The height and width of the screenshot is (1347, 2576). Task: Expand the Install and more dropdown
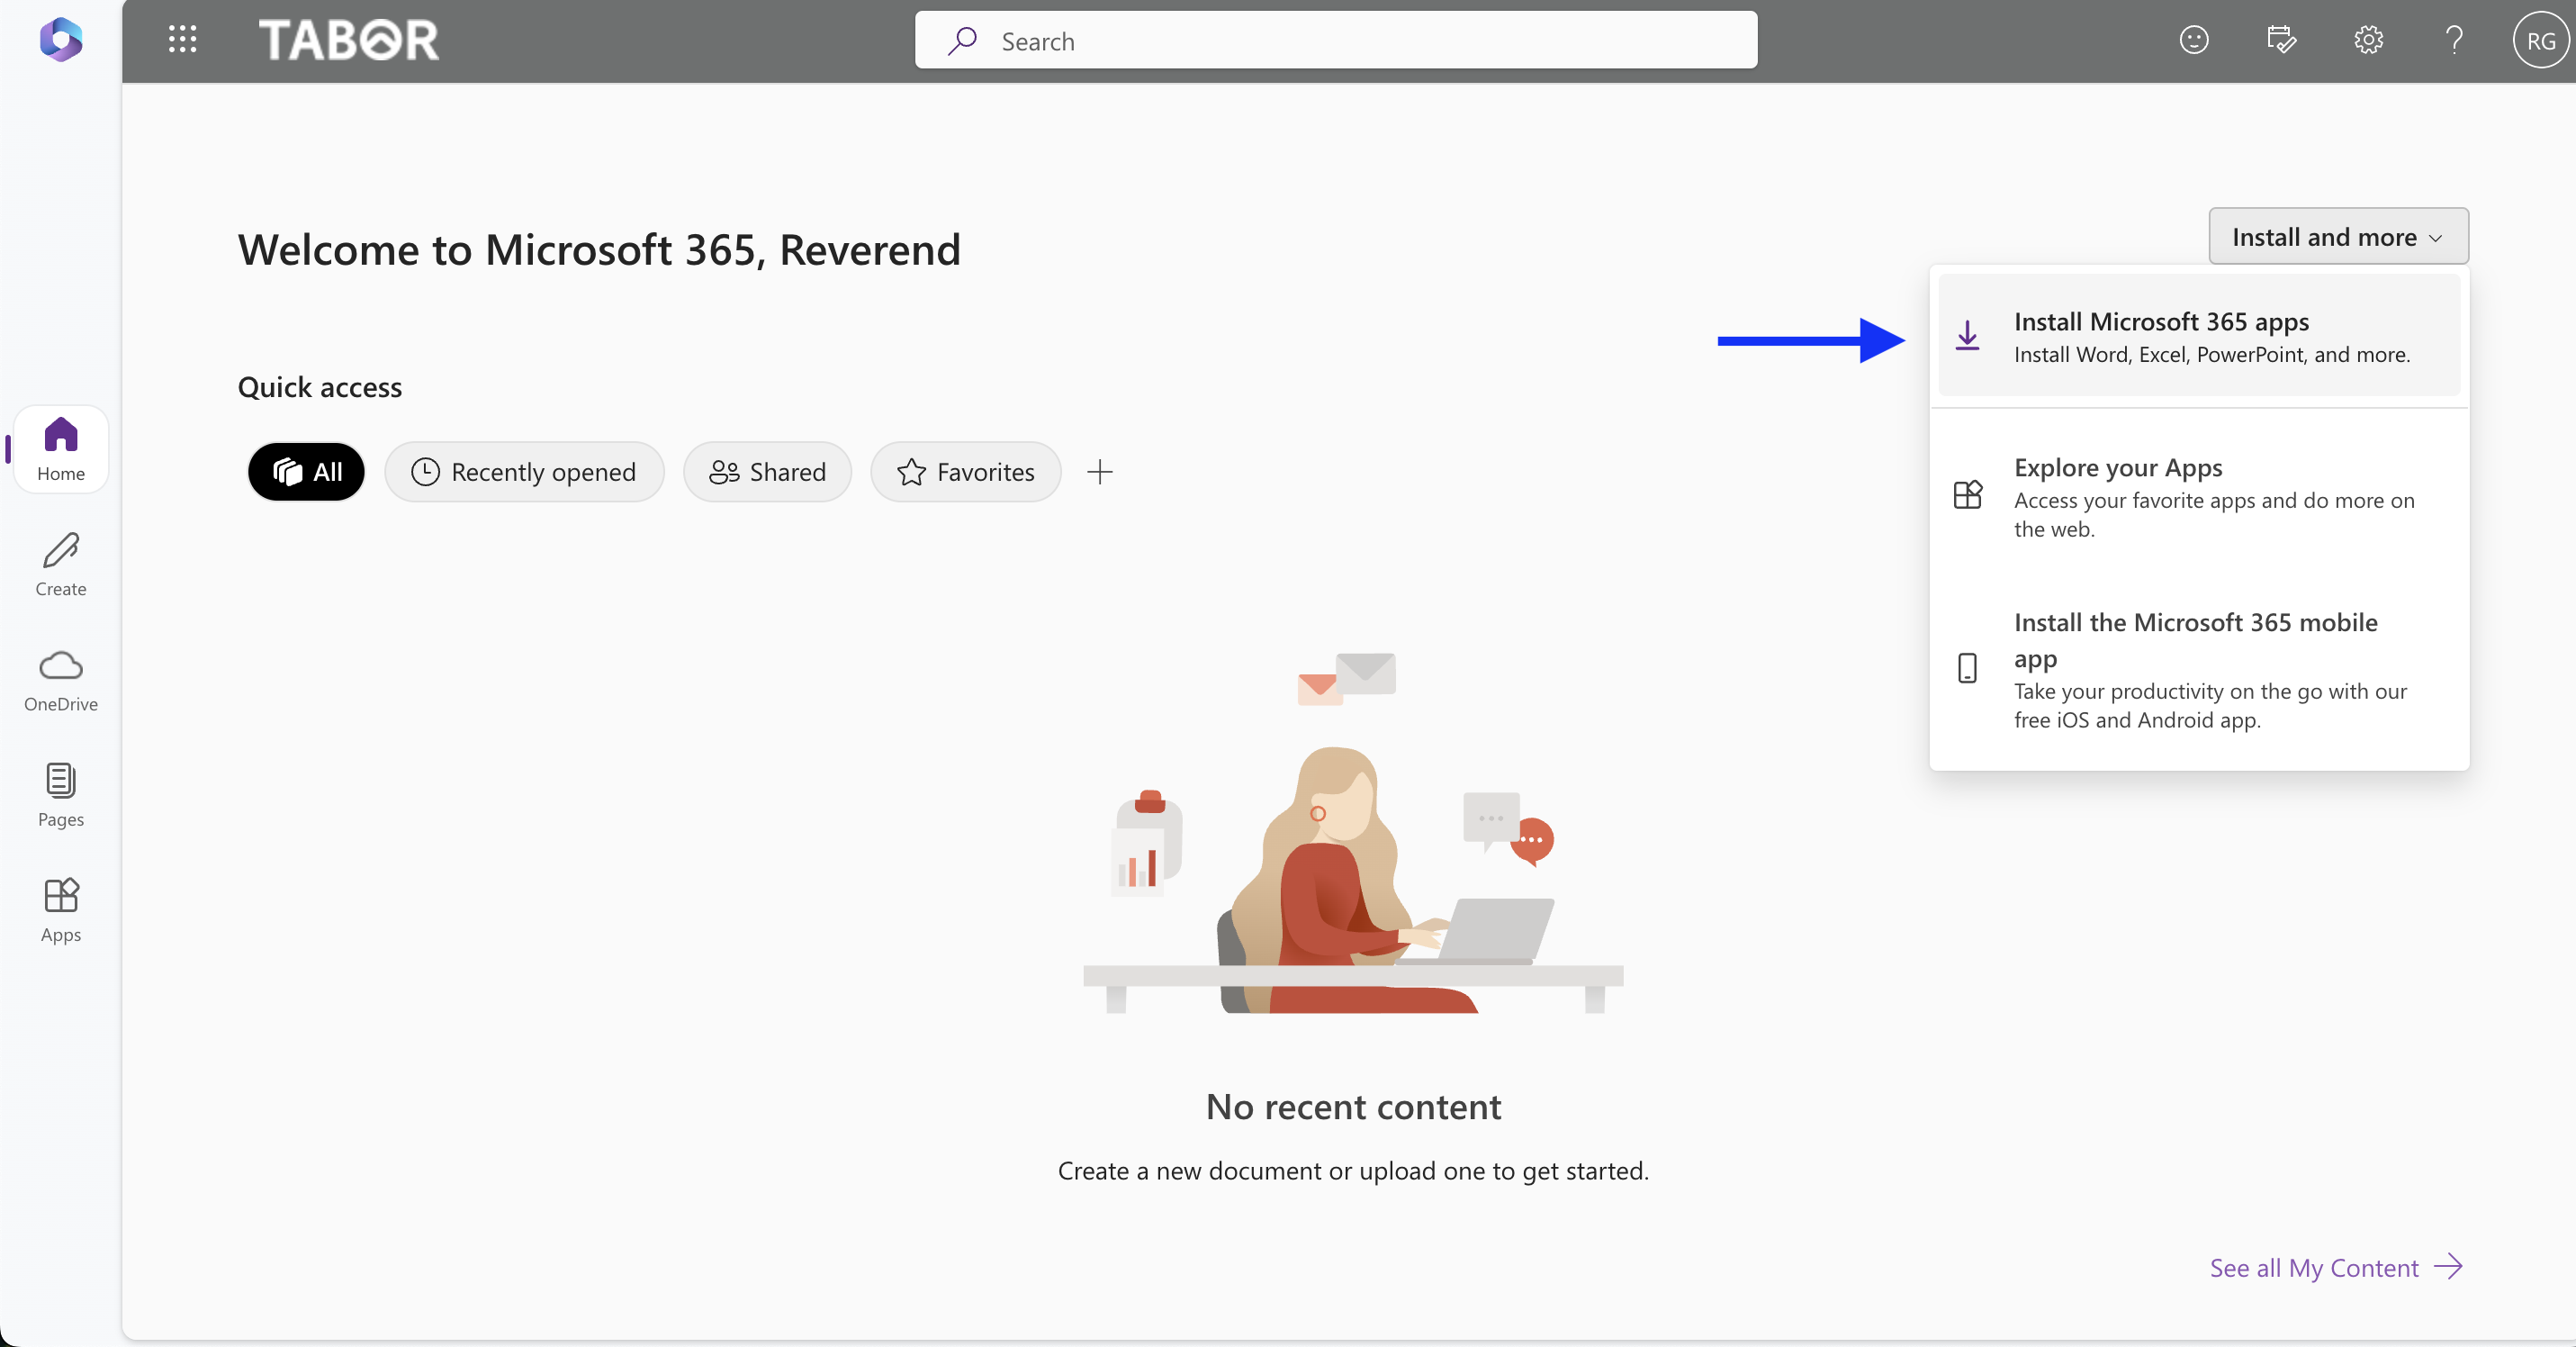[x=2337, y=236]
